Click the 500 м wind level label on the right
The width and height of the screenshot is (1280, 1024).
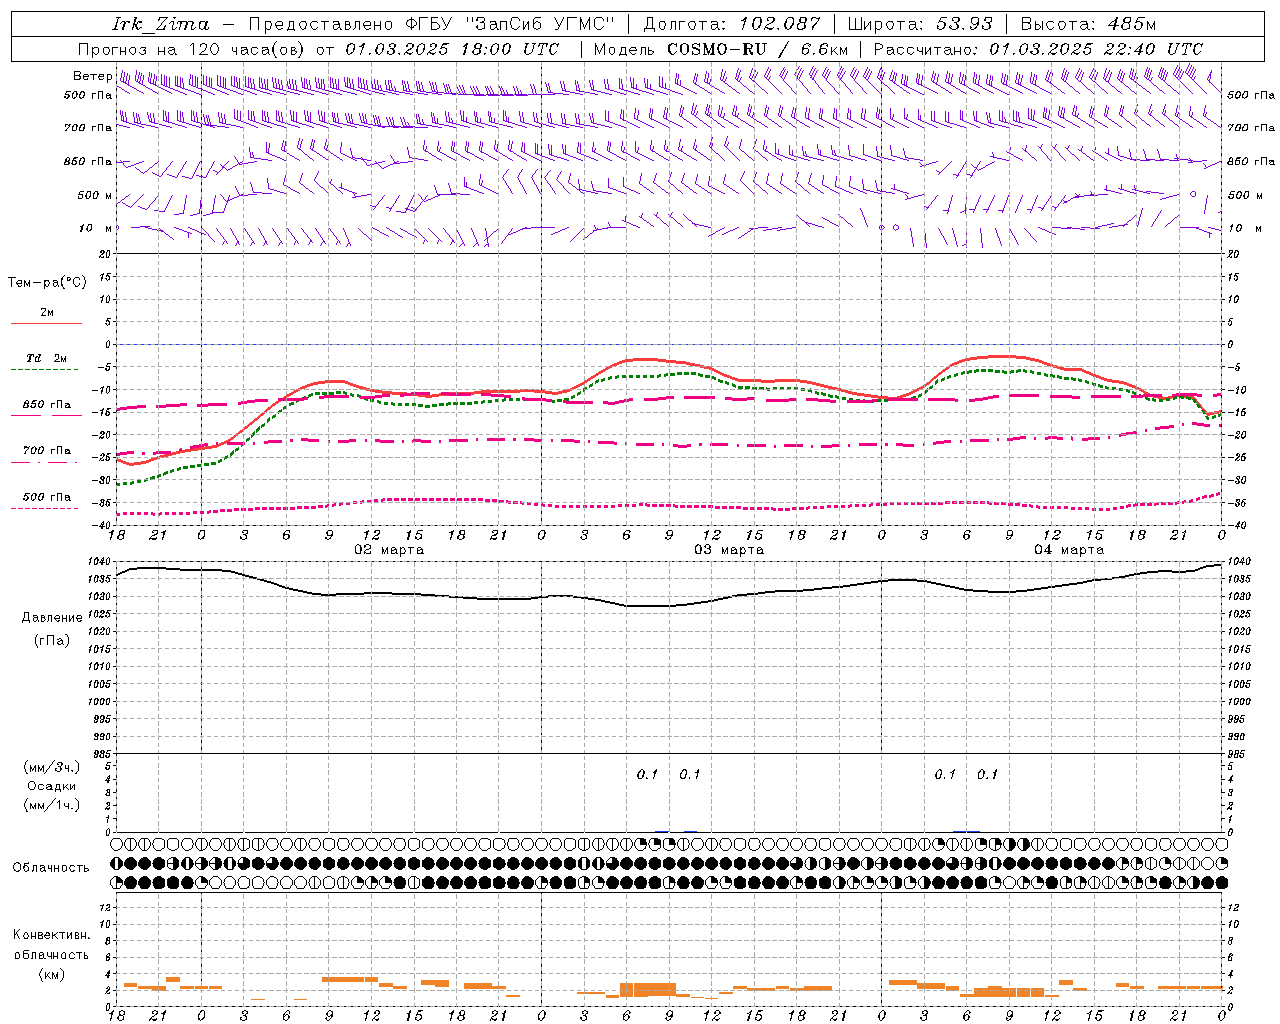point(1244,195)
